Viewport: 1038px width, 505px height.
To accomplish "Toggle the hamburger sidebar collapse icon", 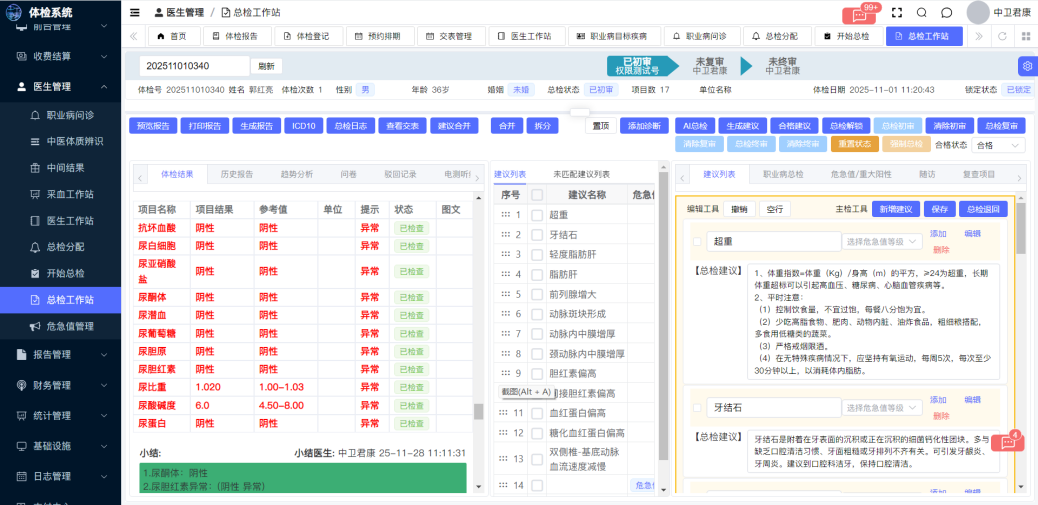I will point(135,12).
